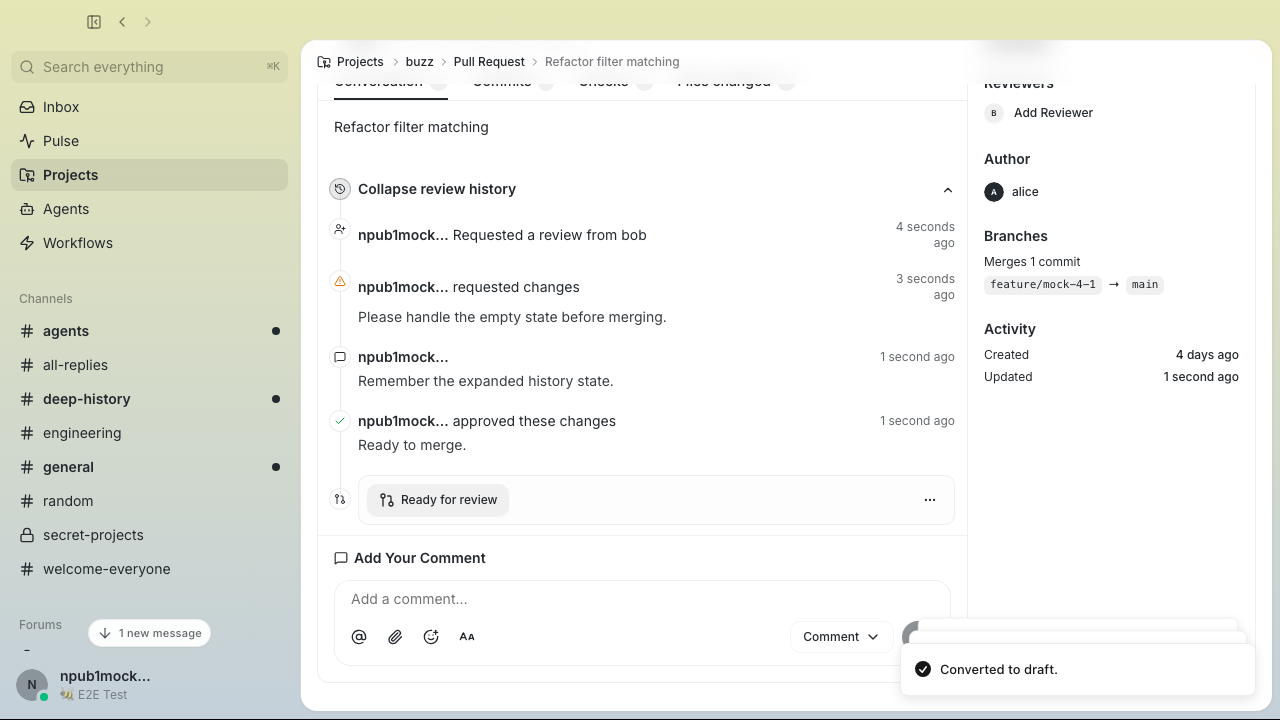Click the requested changes warning icon

(x=340, y=282)
